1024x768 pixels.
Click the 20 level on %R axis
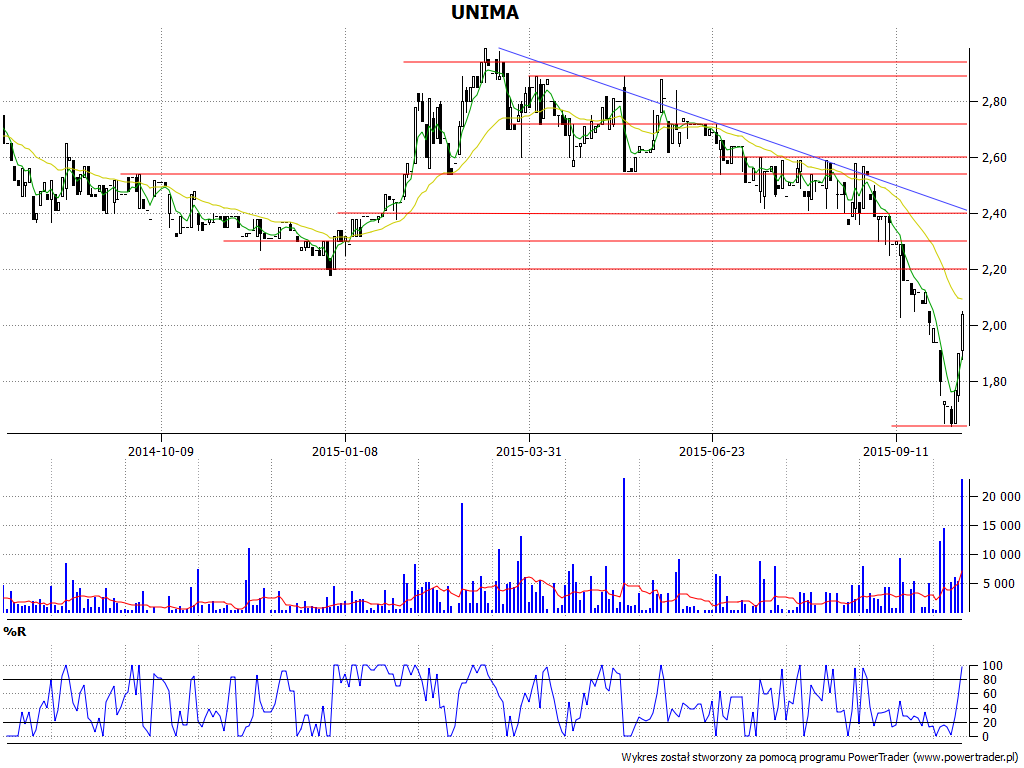(989, 723)
